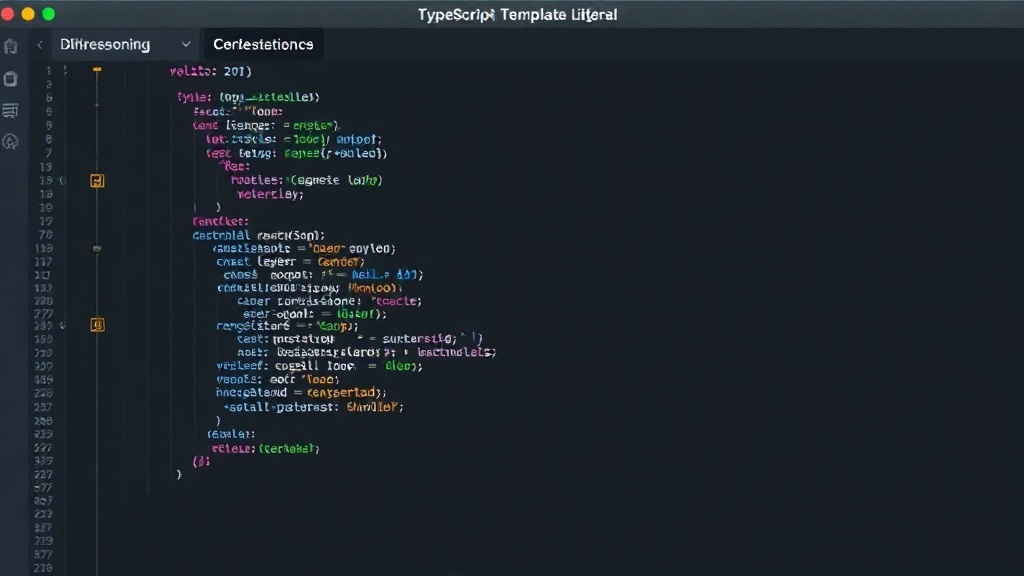Click the small orange marker at line 1
Screen dimensions: 1024x576
pos(97,69)
